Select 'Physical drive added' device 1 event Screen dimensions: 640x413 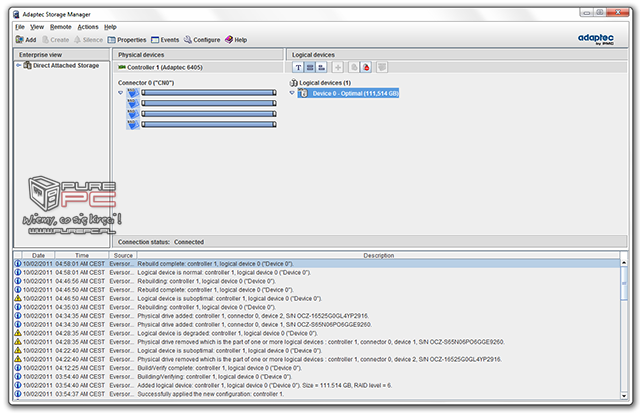point(317,324)
